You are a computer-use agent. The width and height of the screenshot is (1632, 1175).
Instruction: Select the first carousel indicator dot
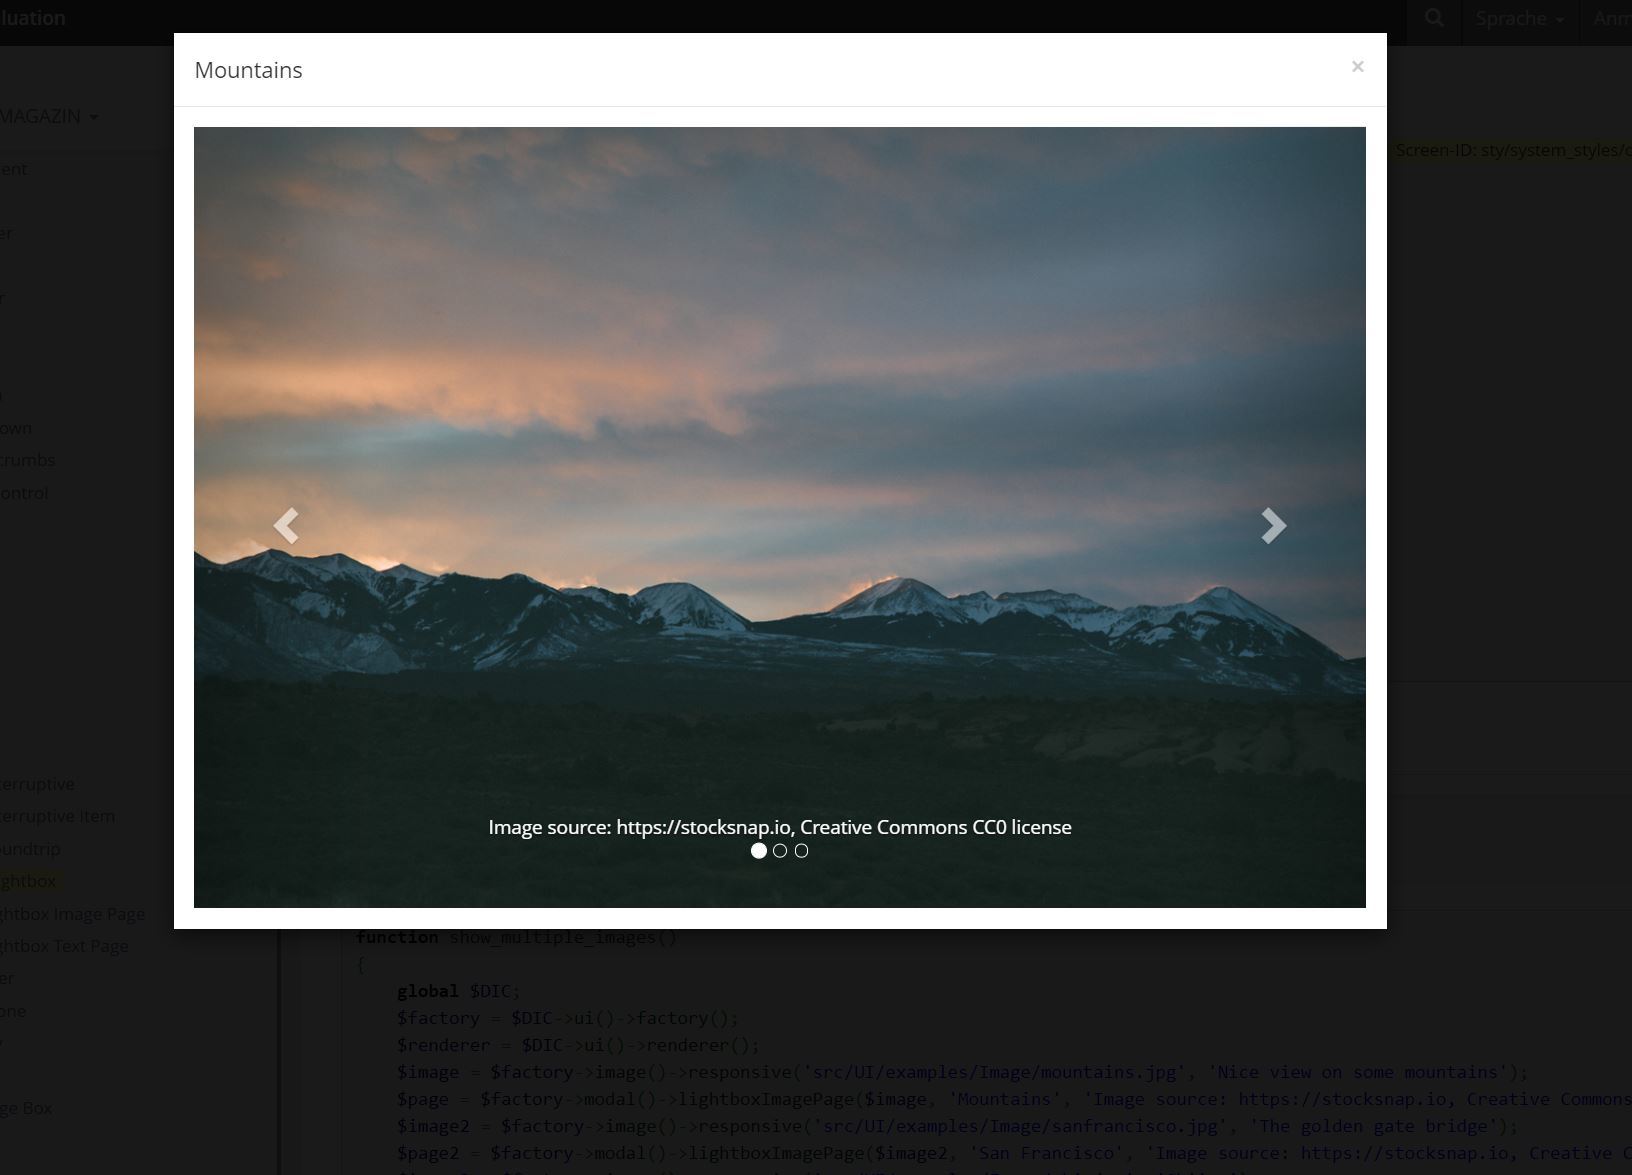click(759, 851)
